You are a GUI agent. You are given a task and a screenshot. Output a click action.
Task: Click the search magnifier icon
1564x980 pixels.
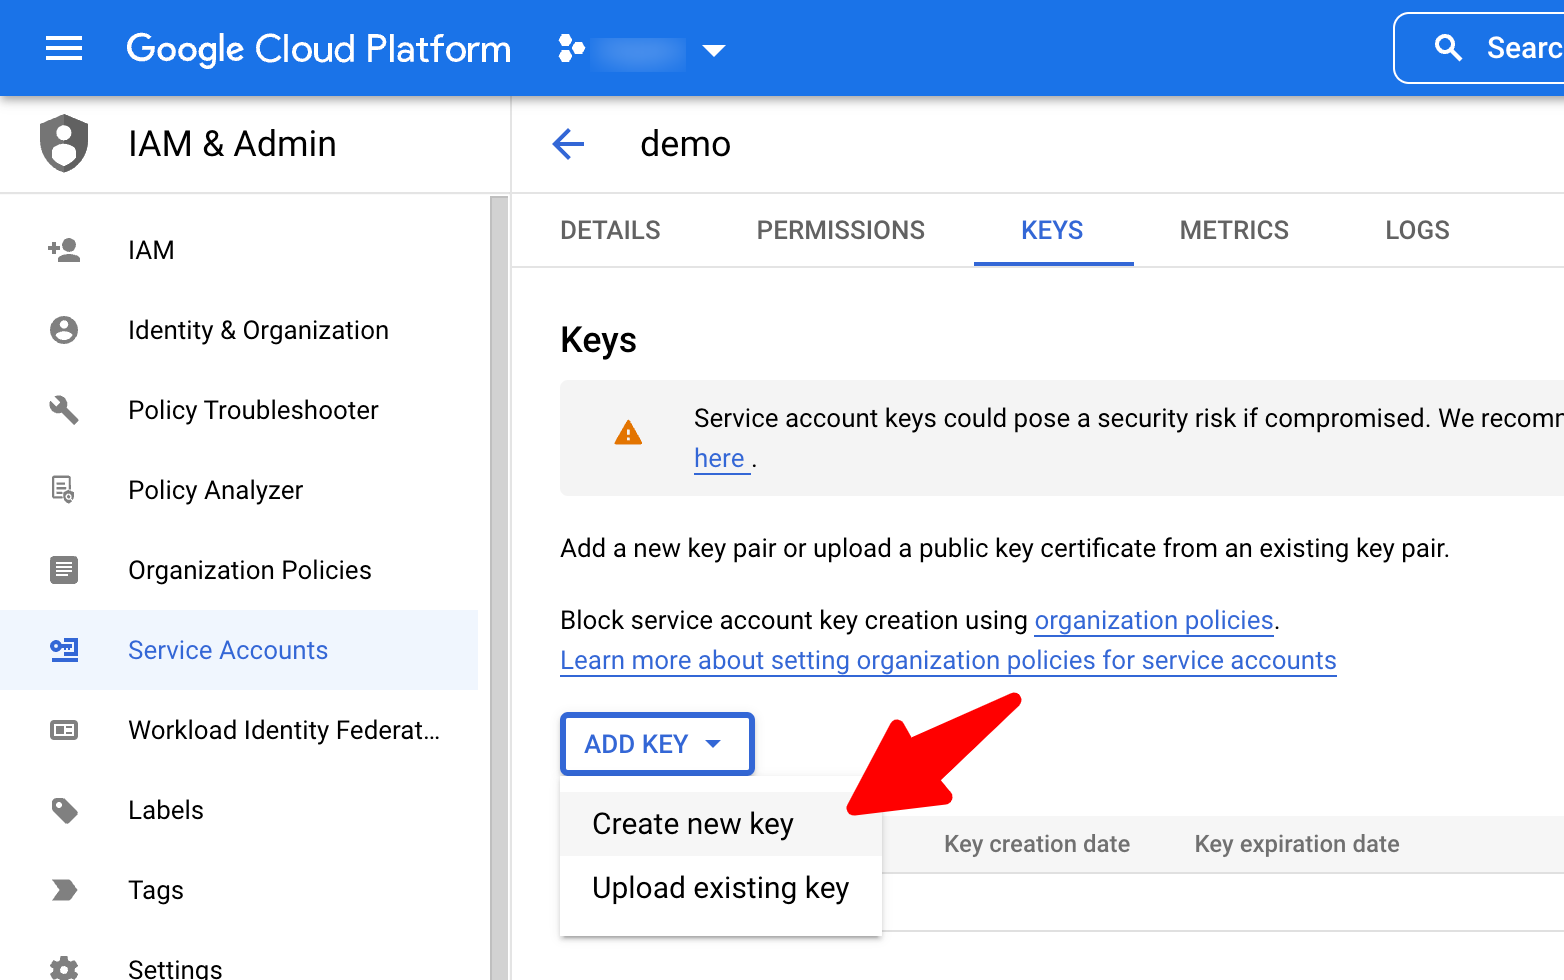pos(1448,48)
